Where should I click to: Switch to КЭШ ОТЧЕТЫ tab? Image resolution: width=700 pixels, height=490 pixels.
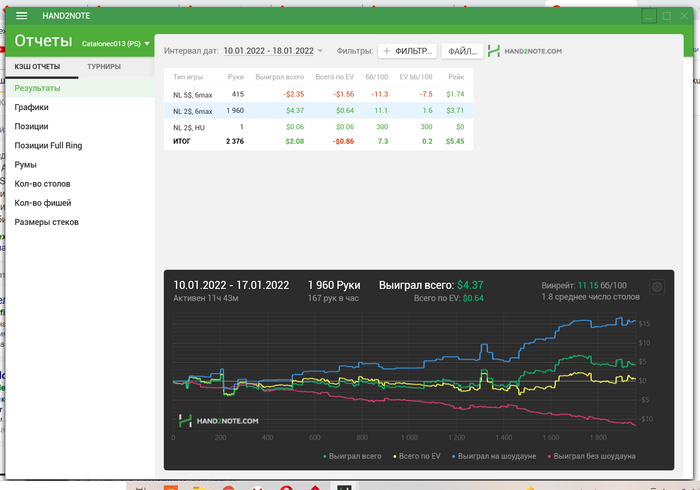click(37, 66)
